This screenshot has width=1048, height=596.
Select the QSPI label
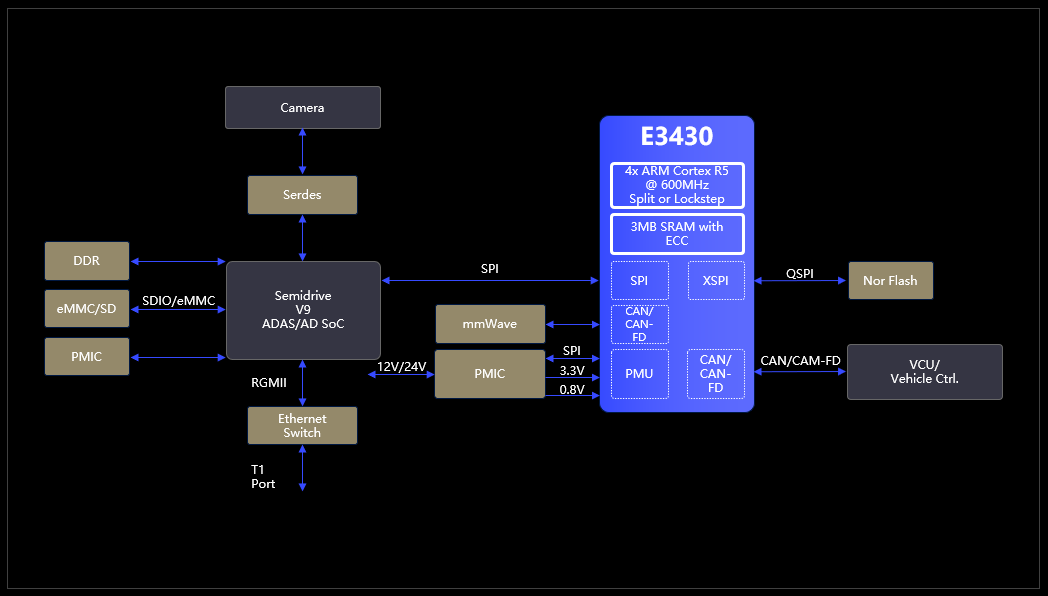[x=800, y=274]
